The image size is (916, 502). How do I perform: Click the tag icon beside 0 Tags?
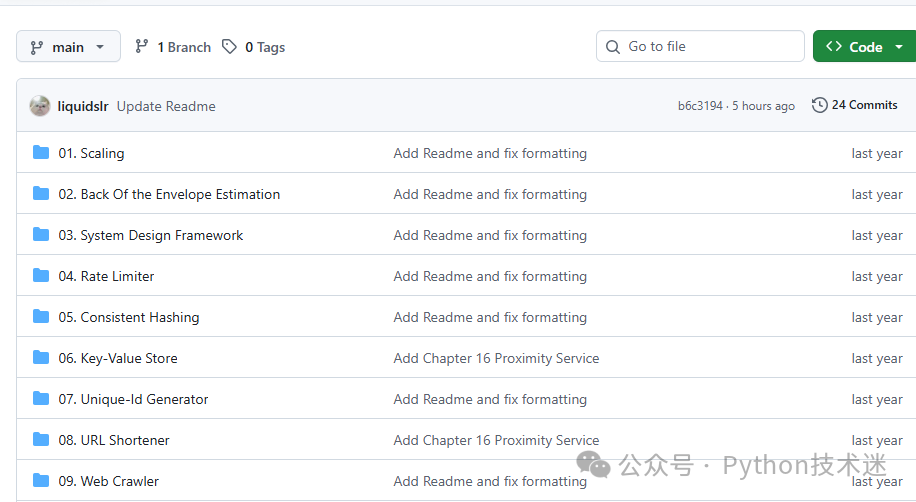229,46
